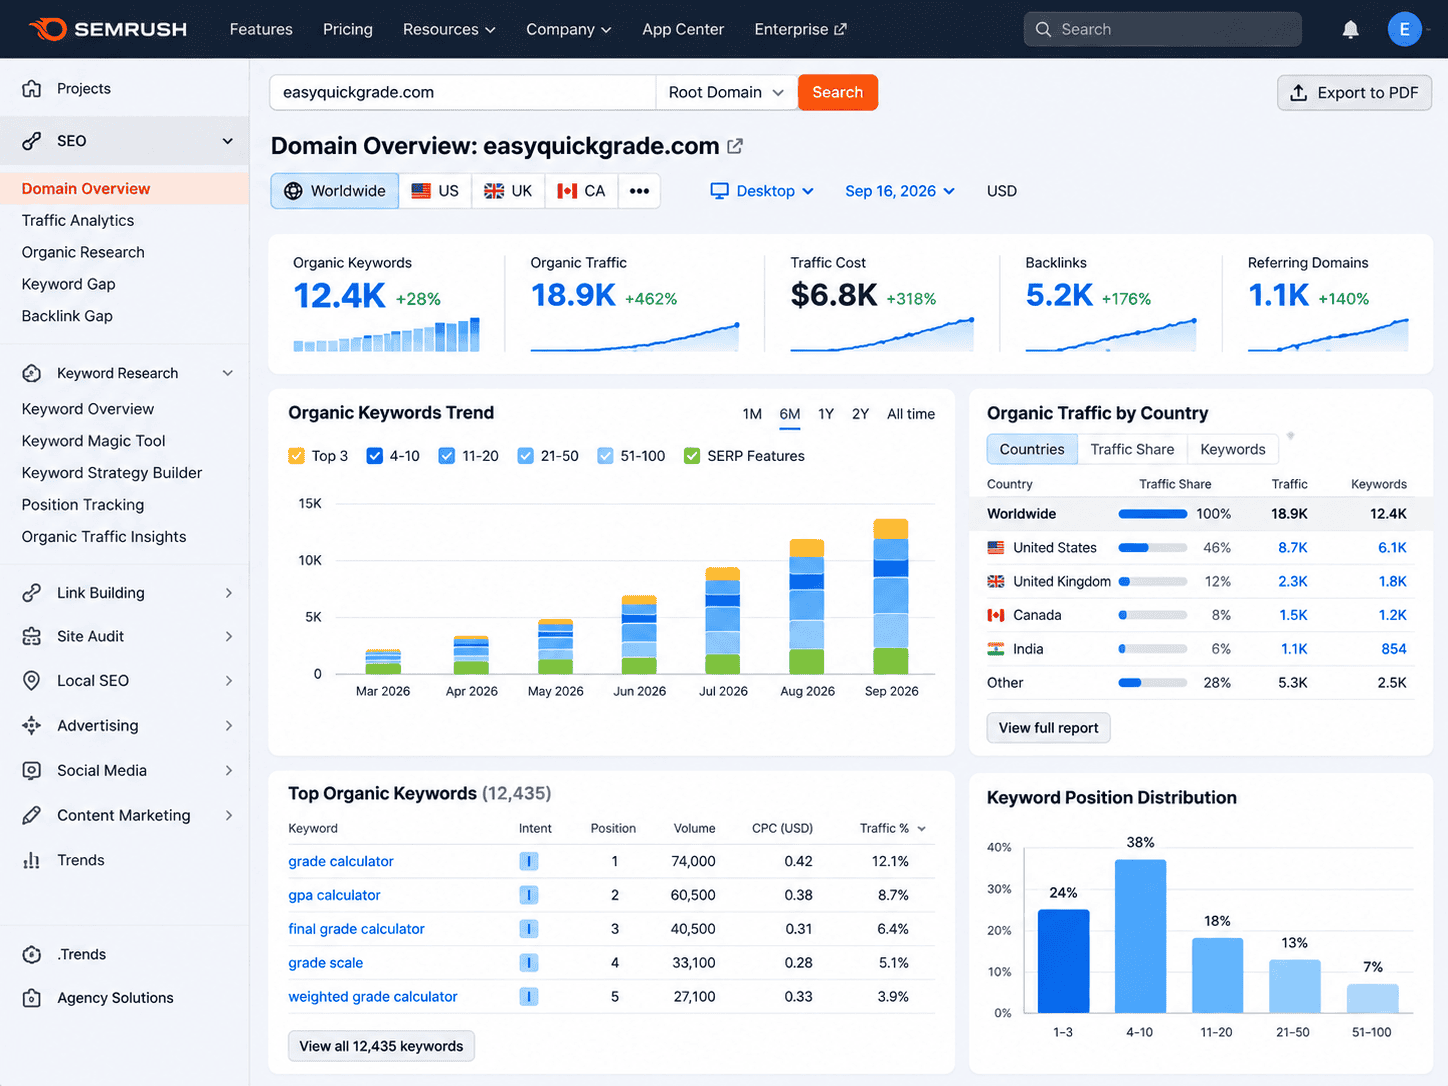Toggle the 11-20 positions checkbox

(x=447, y=456)
